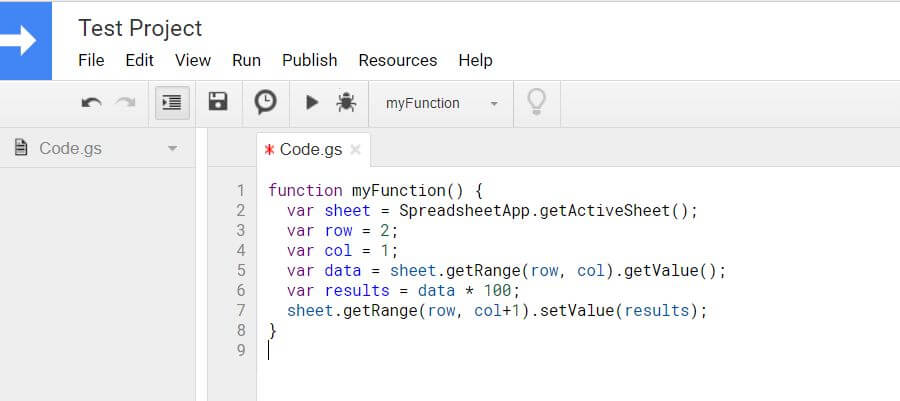Run the script with play icon

tap(312, 102)
